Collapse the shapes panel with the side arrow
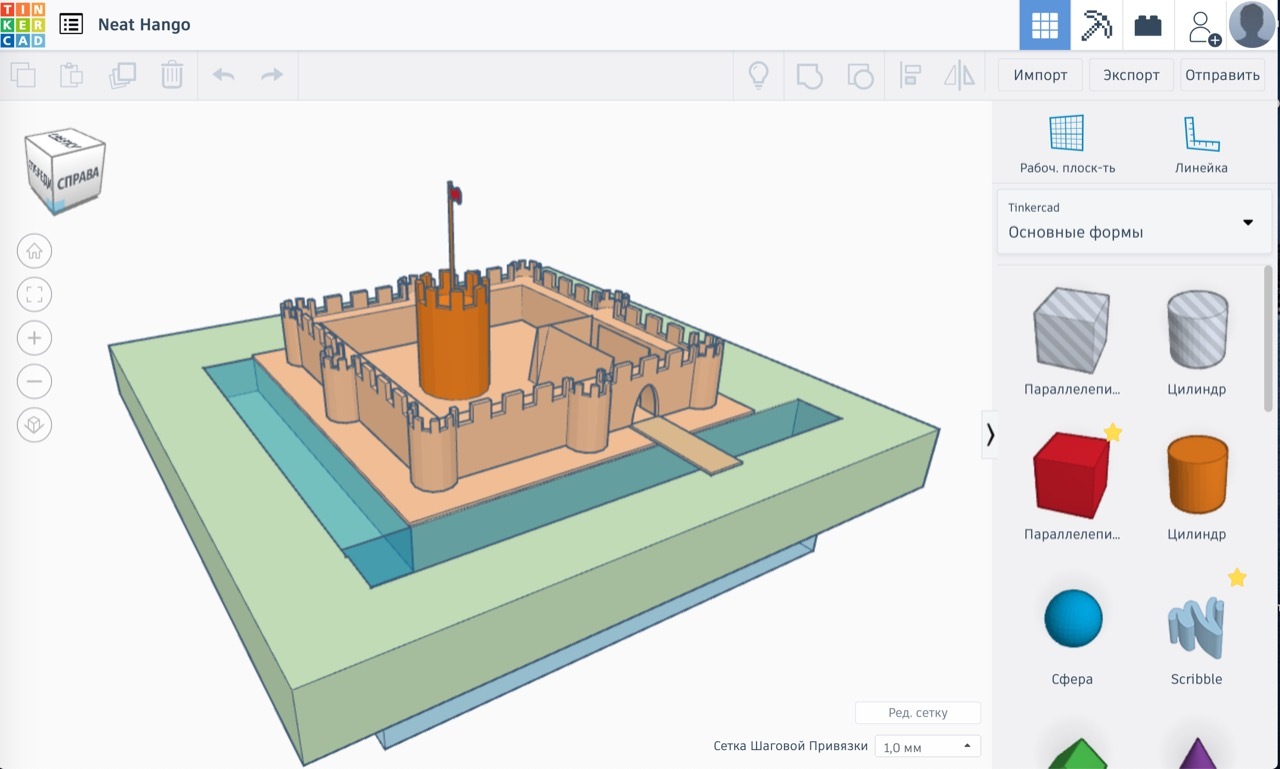The image size is (1280, 769). (990, 434)
